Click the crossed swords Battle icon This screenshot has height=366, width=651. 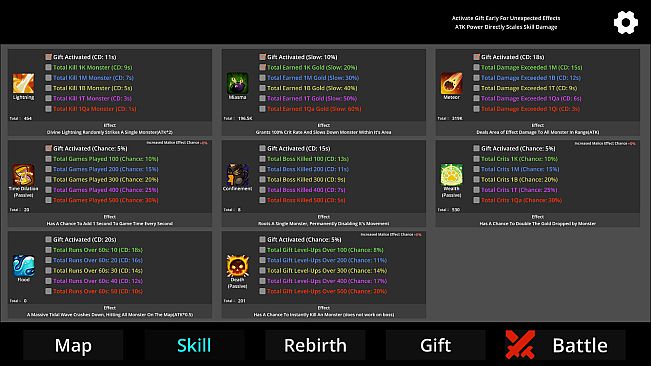(x=520, y=345)
